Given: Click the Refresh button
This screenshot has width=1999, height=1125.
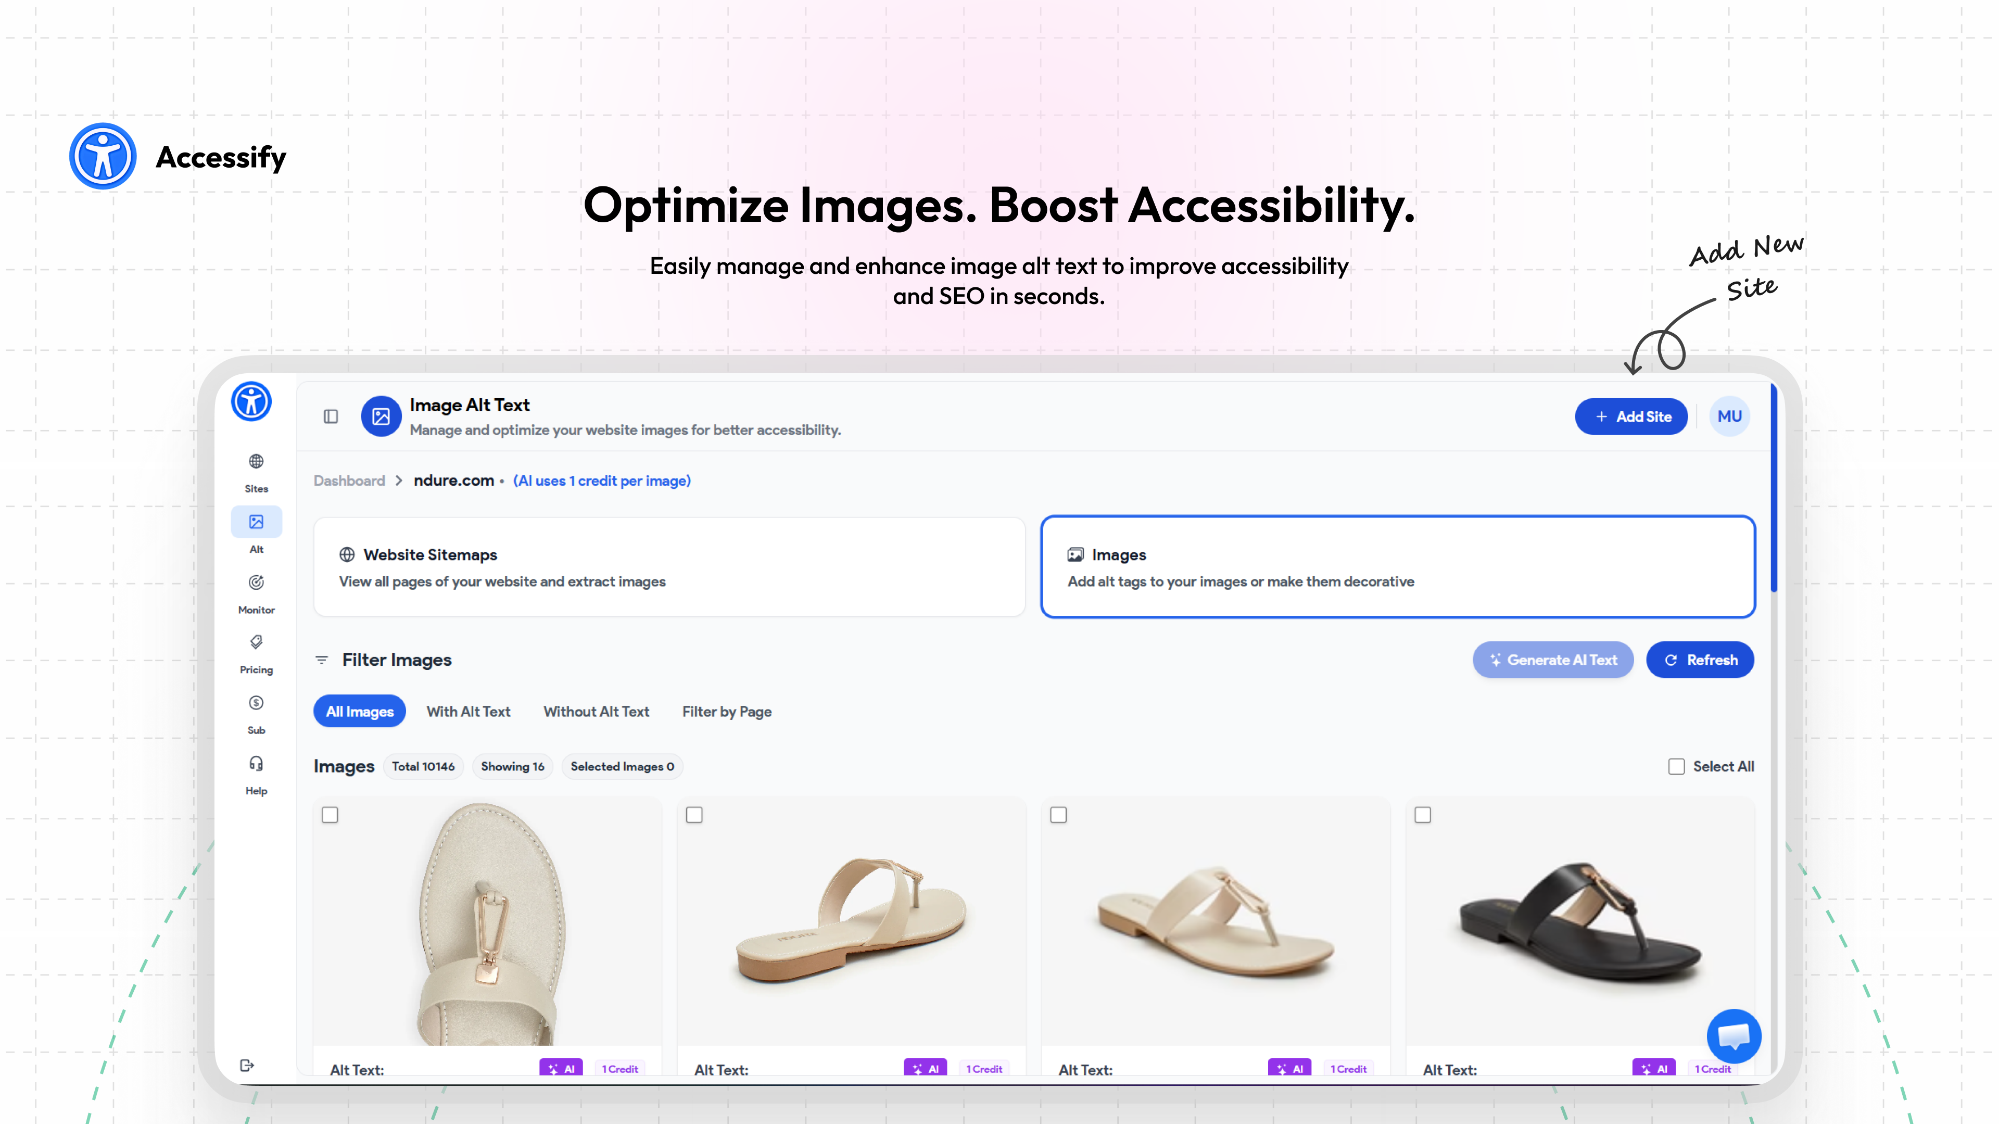Looking at the screenshot, I should click(x=1700, y=660).
